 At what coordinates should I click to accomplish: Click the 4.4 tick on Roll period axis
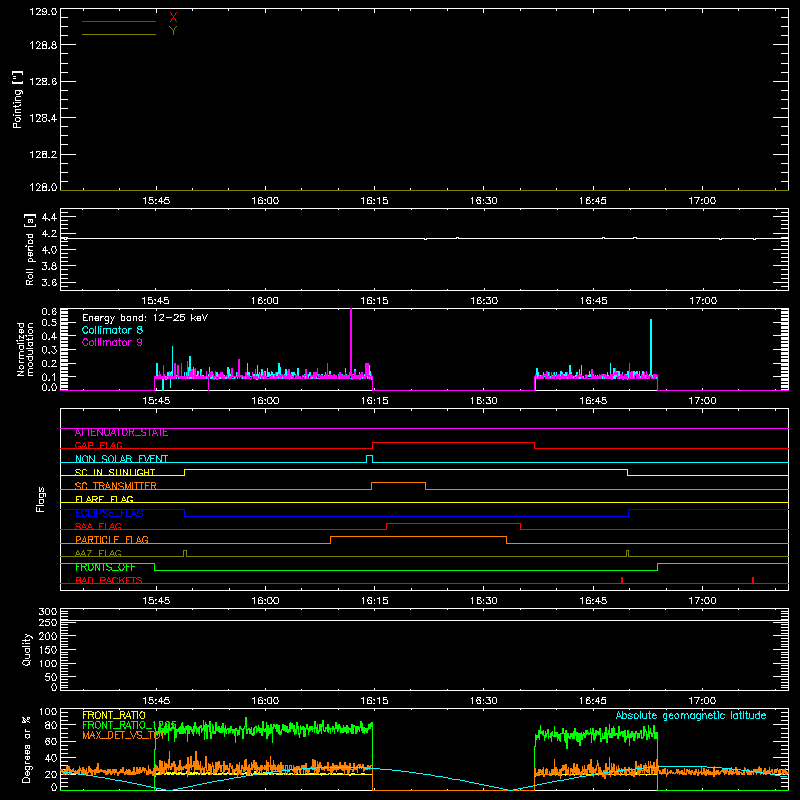[x=49, y=217]
